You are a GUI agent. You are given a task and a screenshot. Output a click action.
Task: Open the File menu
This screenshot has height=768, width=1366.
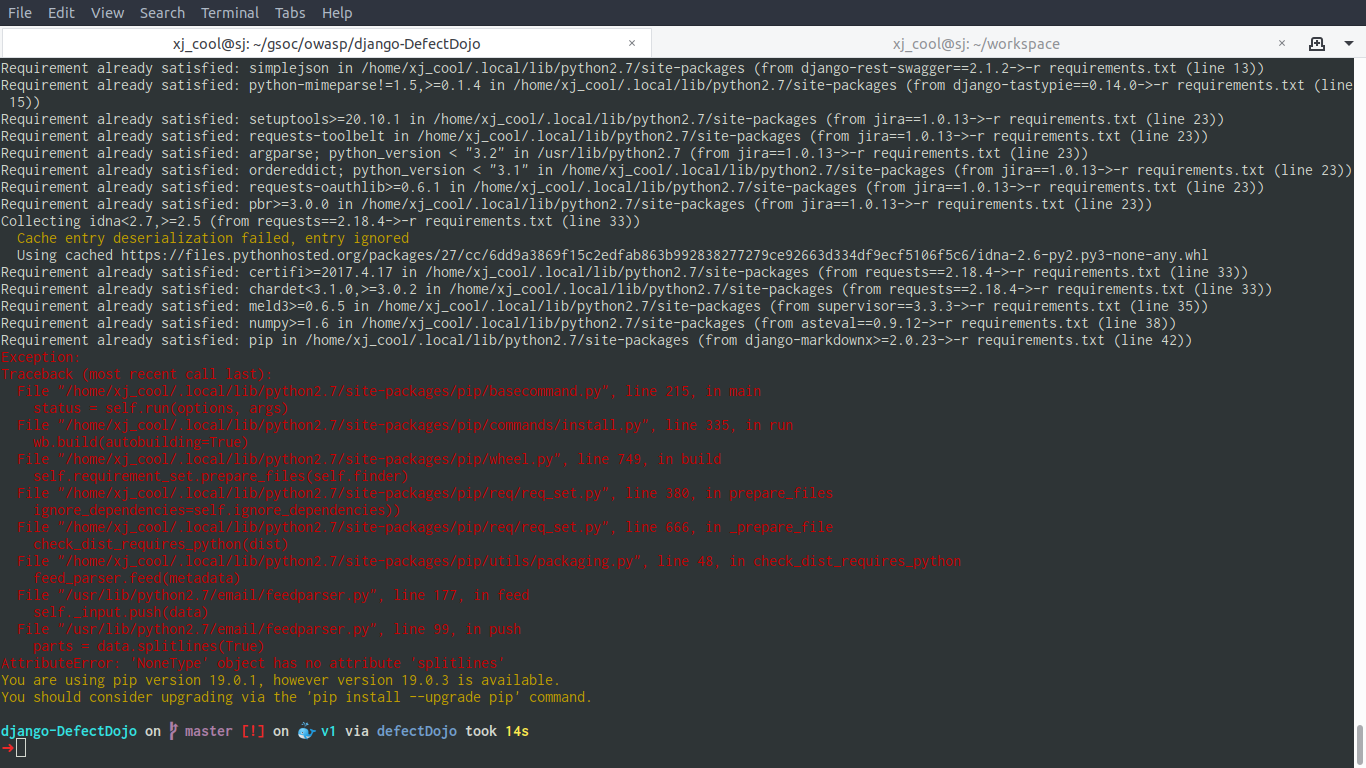point(19,12)
